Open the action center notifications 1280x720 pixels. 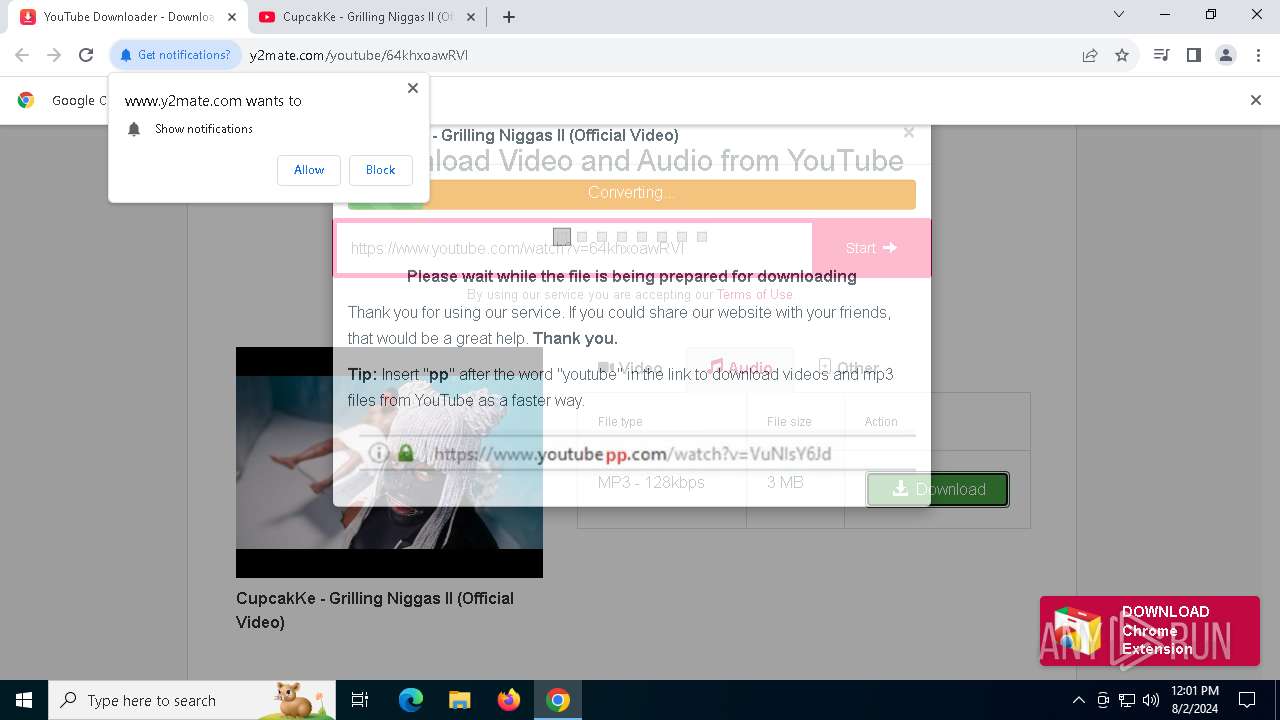[x=1247, y=700]
